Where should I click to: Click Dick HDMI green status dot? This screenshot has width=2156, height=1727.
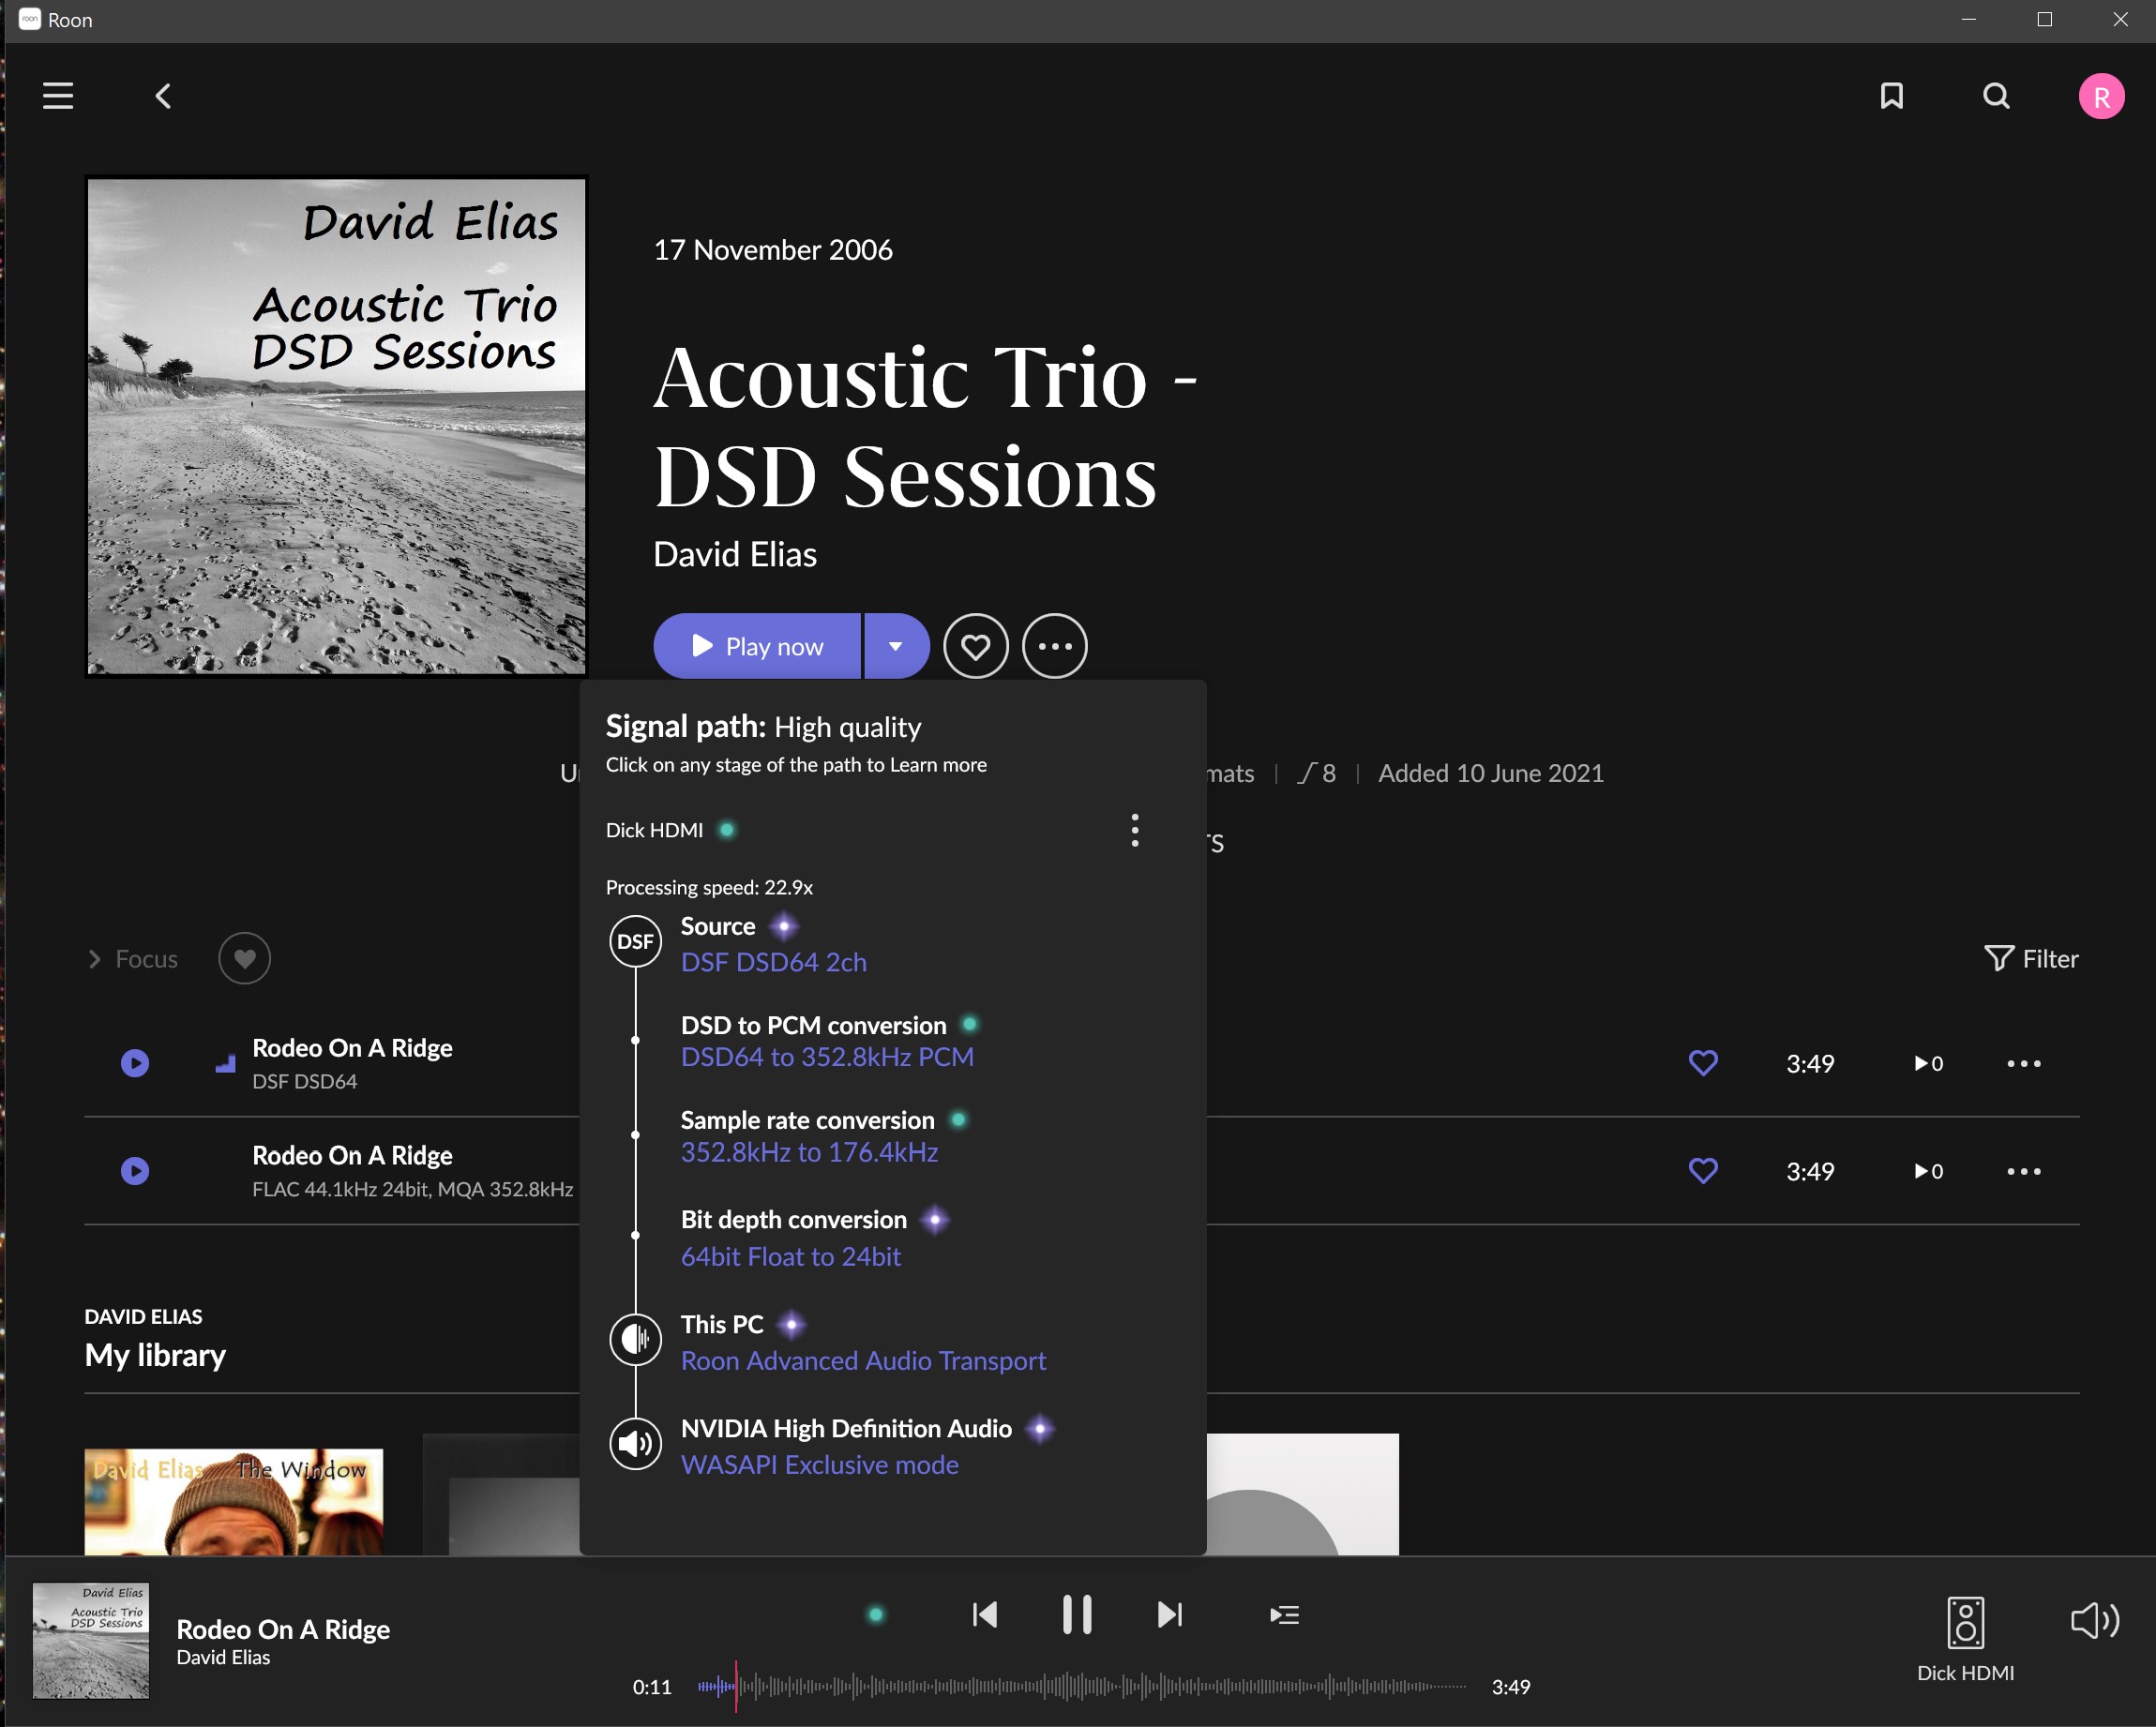[x=727, y=829]
